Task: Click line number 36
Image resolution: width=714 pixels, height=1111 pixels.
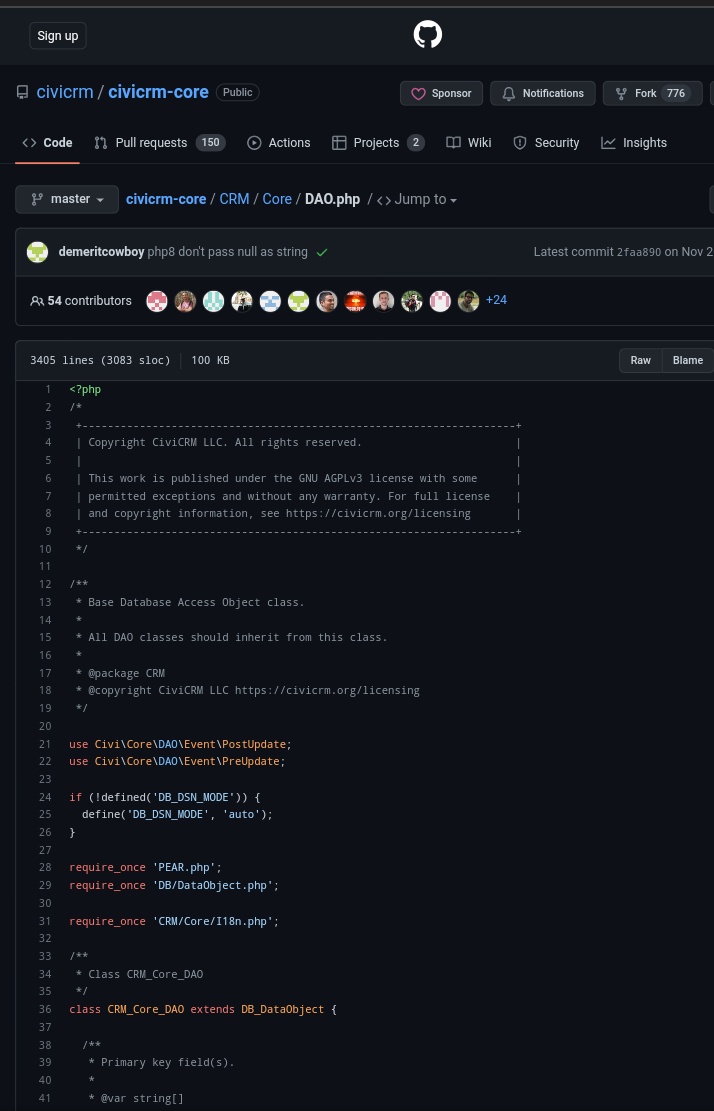Action: [x=45, y=1010]
